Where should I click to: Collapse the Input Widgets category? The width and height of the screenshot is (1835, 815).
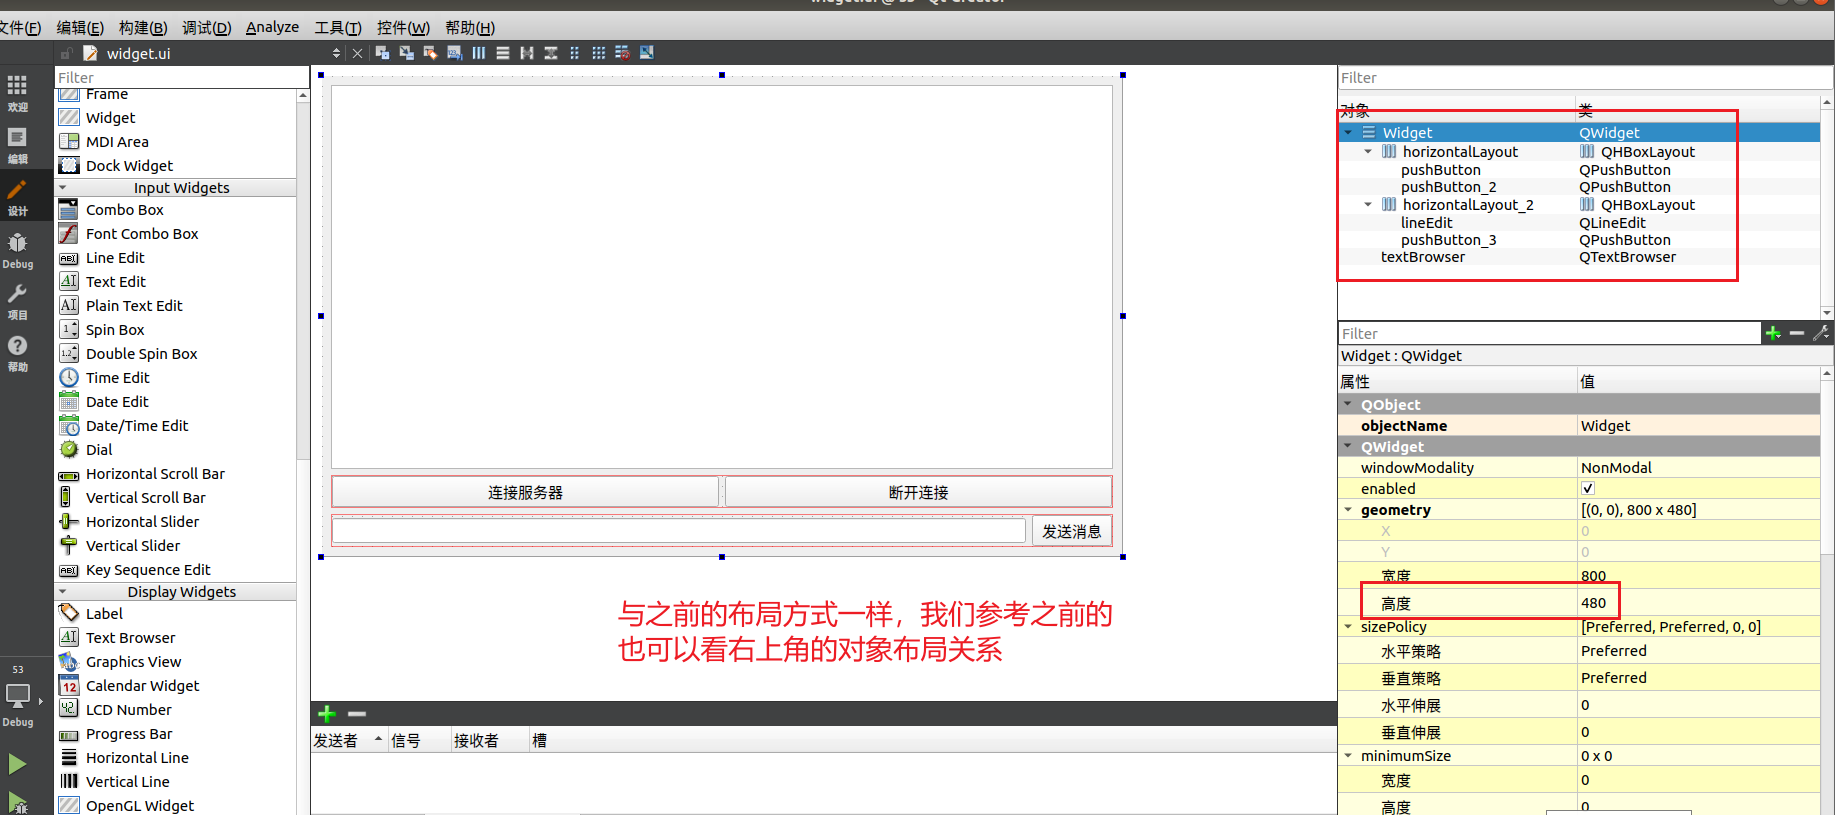63,188
